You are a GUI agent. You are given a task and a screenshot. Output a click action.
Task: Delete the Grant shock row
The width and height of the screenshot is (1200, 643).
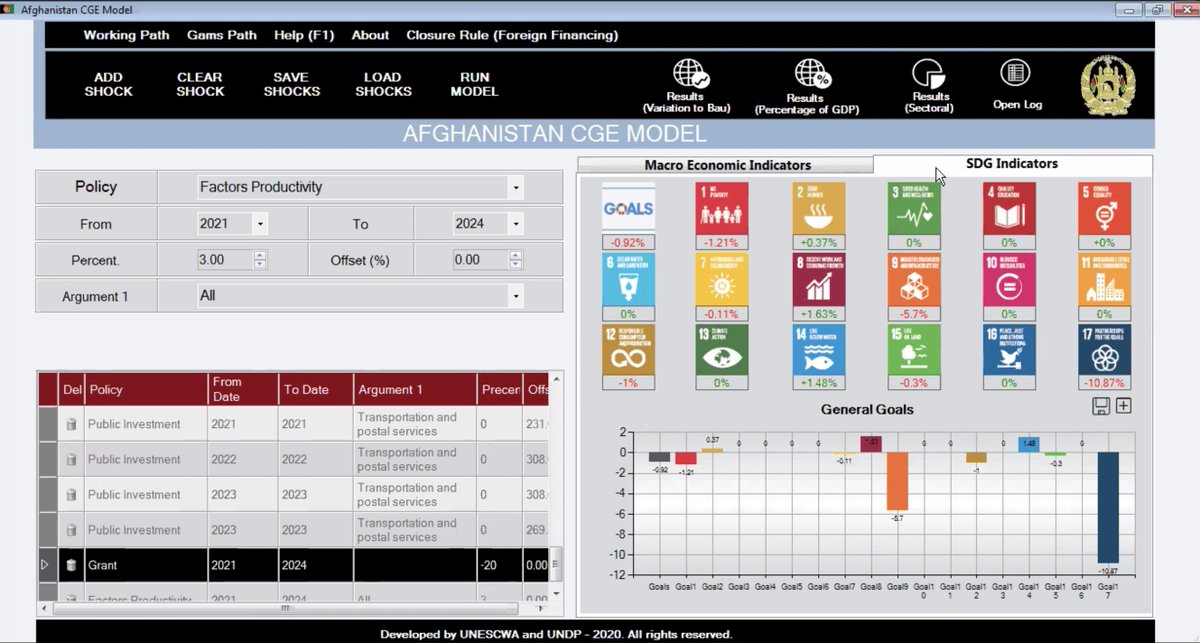[x=71, y=565]
